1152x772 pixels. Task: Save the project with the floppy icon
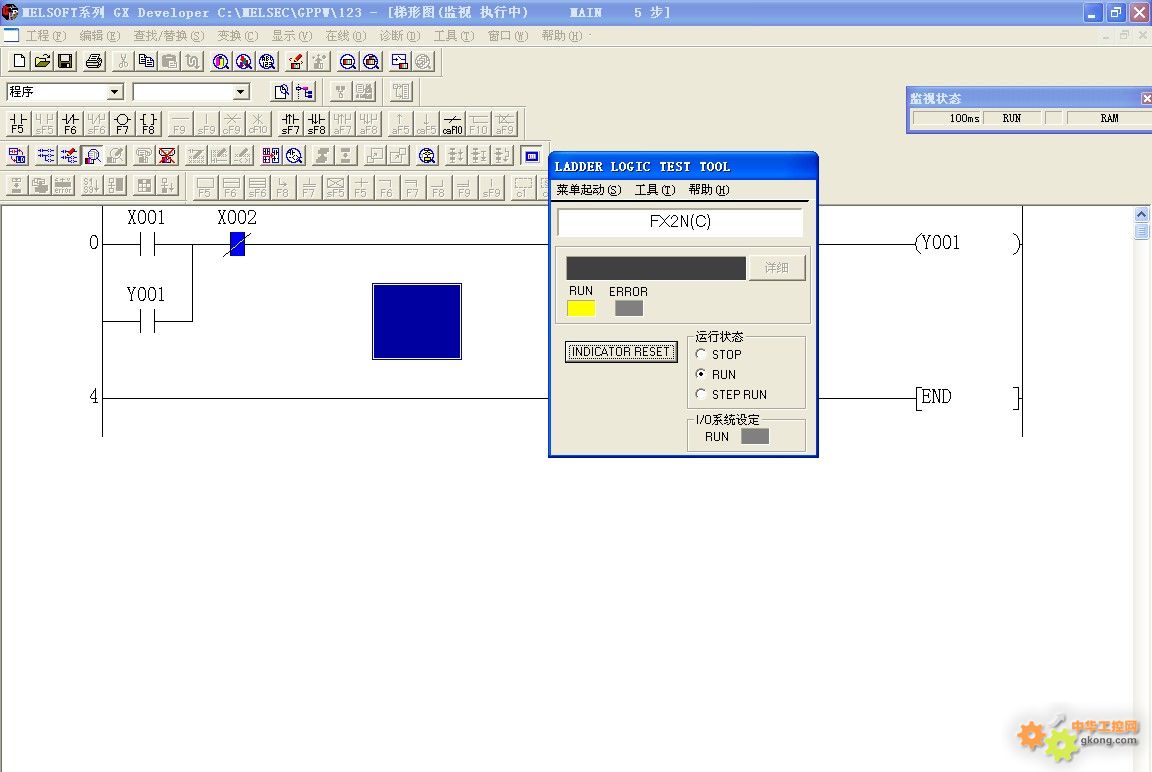(65, 62)
